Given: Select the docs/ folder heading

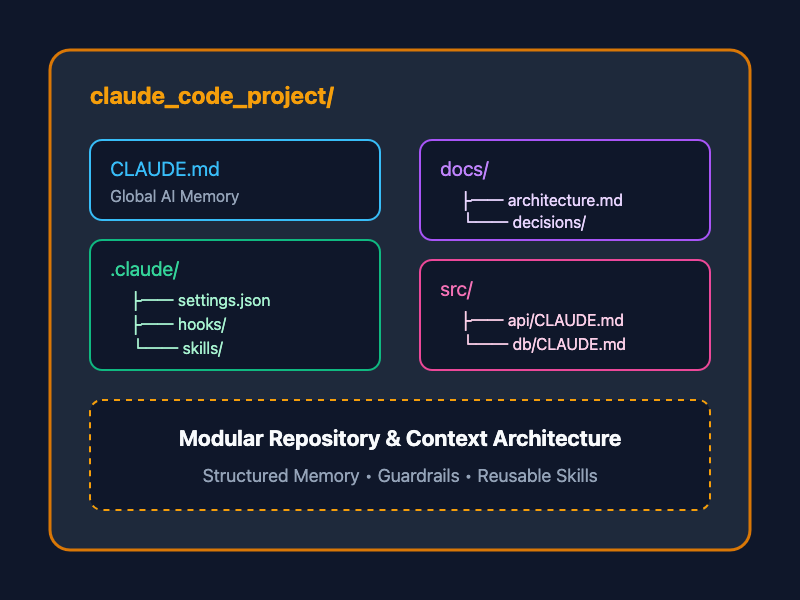Looking at the screenshot, I should pos(464,169).
